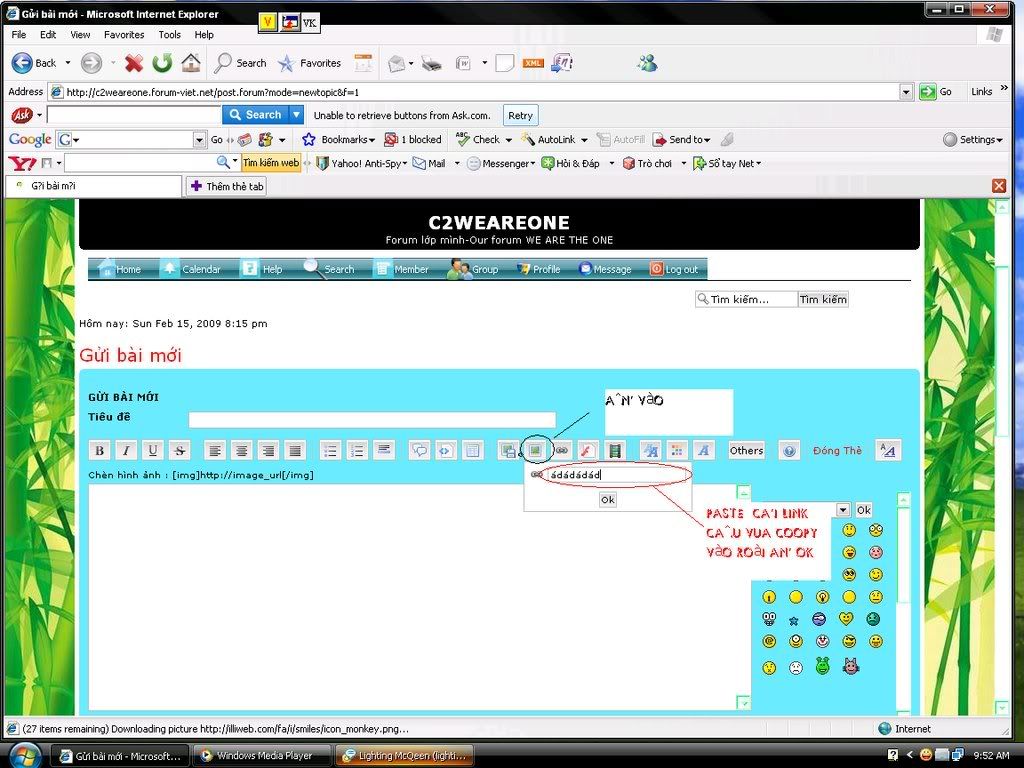Open the Calendar link in forum navigation

(192, 269)
